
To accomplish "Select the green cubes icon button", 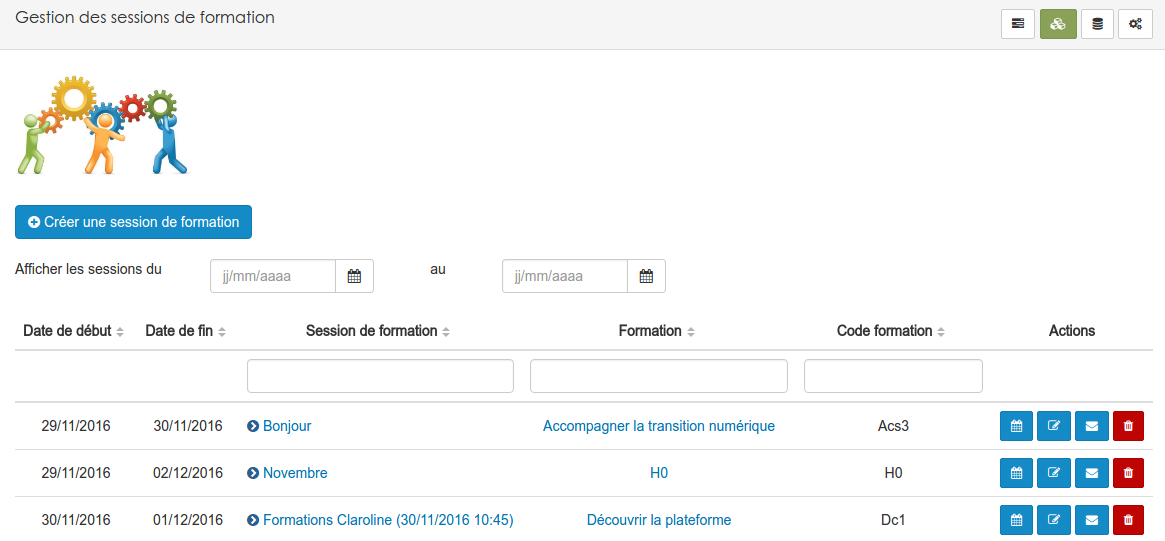I will (x=1058, y=24).
